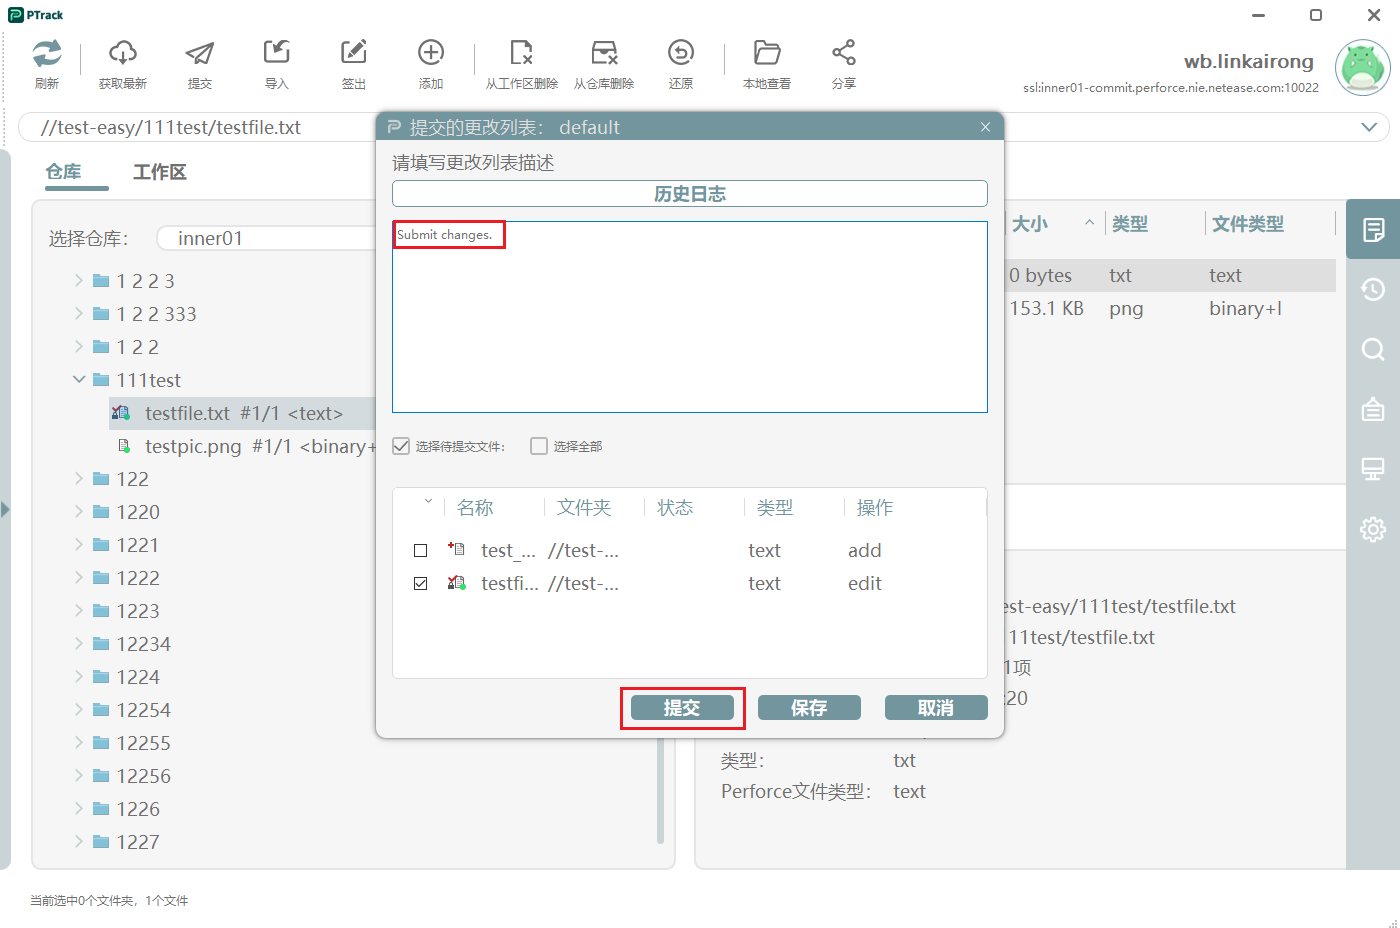Click the green user avatar
Image resolution: width=1400 pixels, height=928 pixels.
point(1362,67)
